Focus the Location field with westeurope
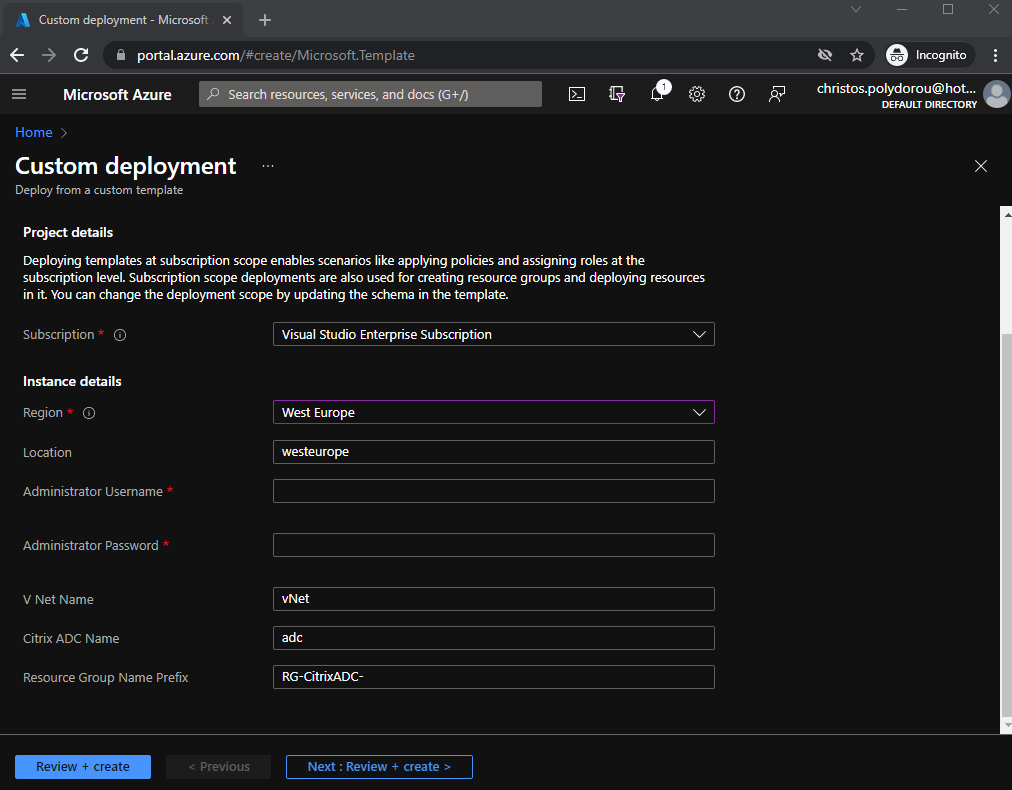 [x=494, y=452]
